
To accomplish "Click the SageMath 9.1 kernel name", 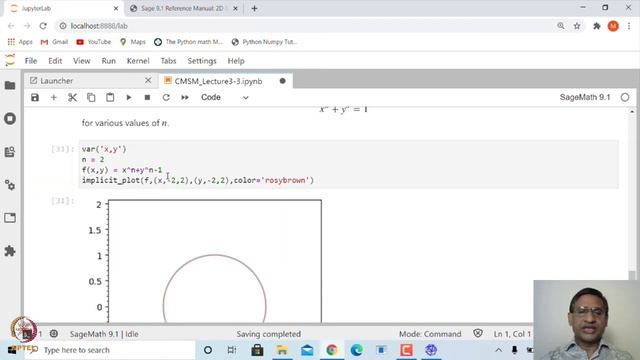I will coord(584,98).
